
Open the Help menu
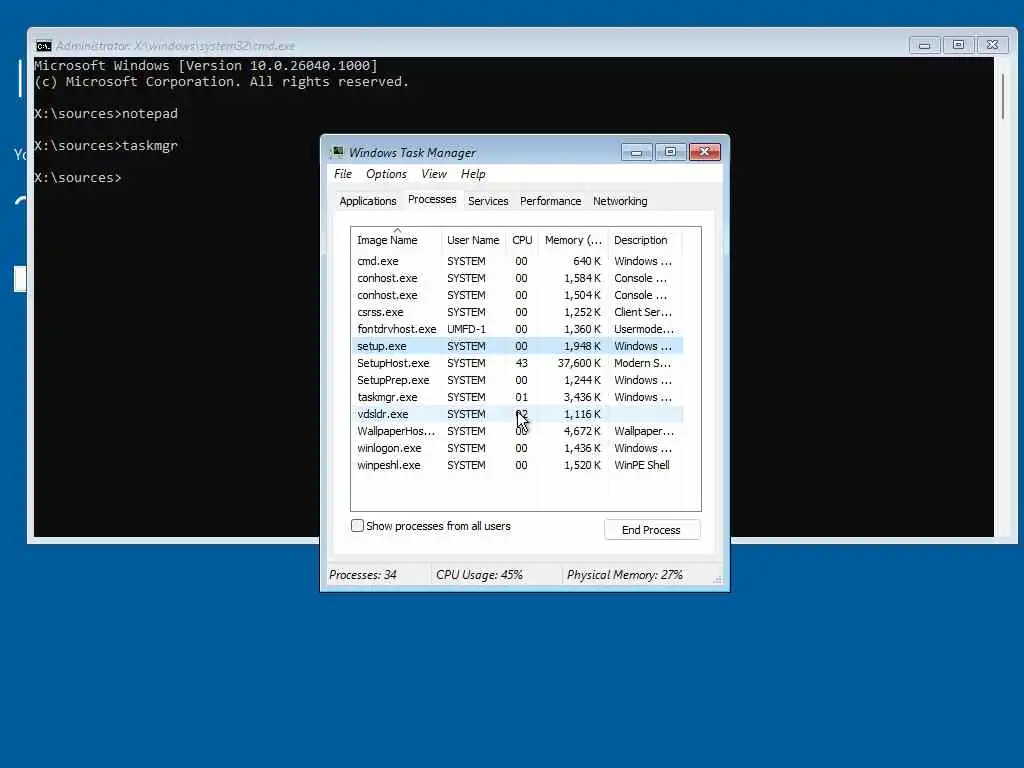(x=473, y=174)
